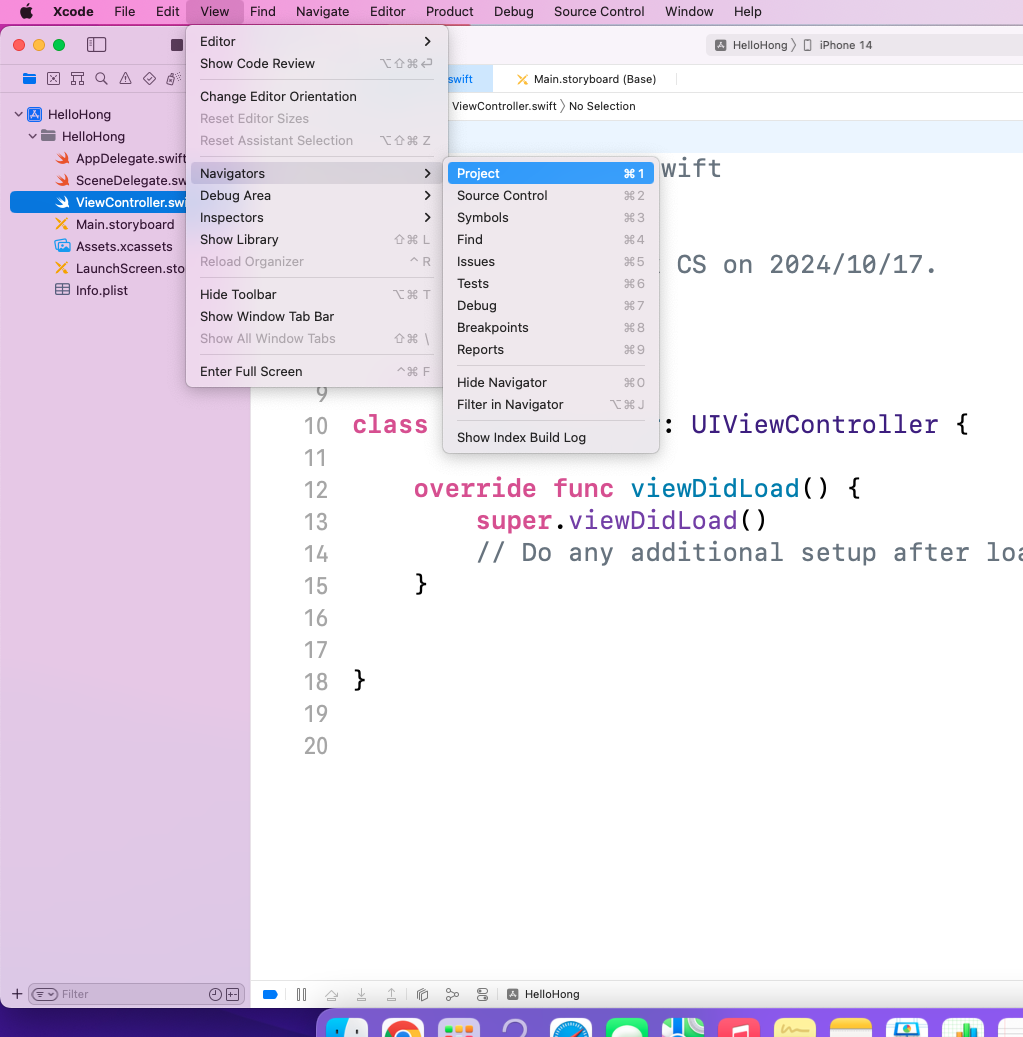Choose Show Index Build Log
This screenshot has width=1023, height=1037.
(550, 437)
